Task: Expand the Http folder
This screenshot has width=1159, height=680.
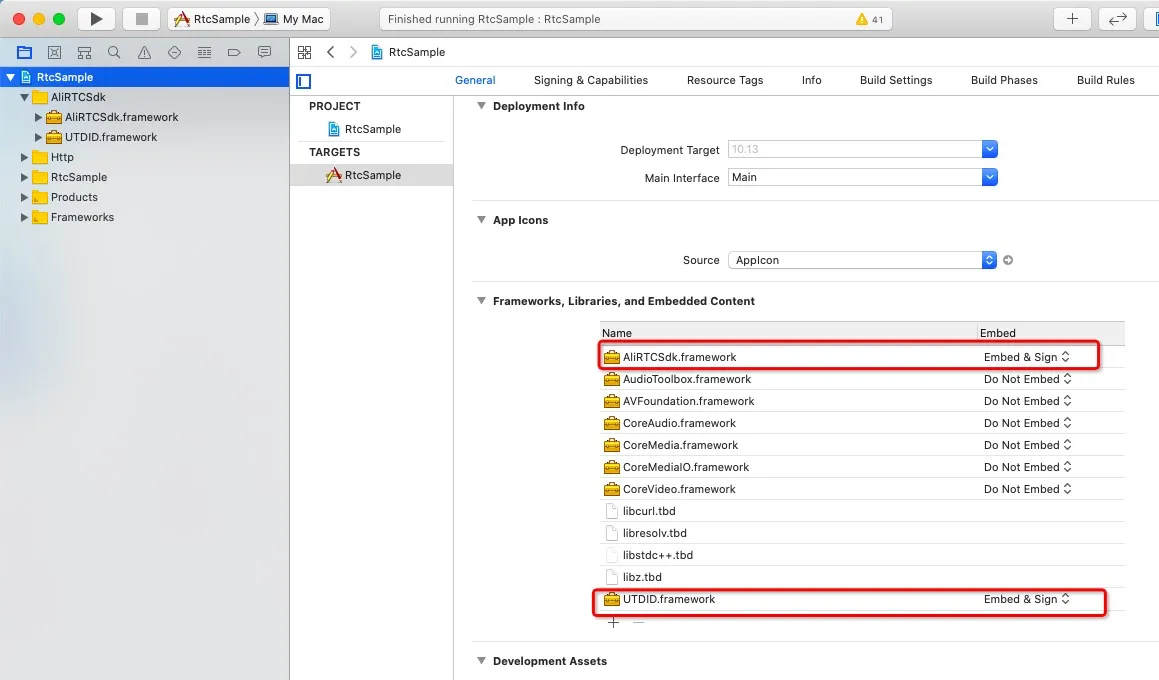Action: (24, 157)
